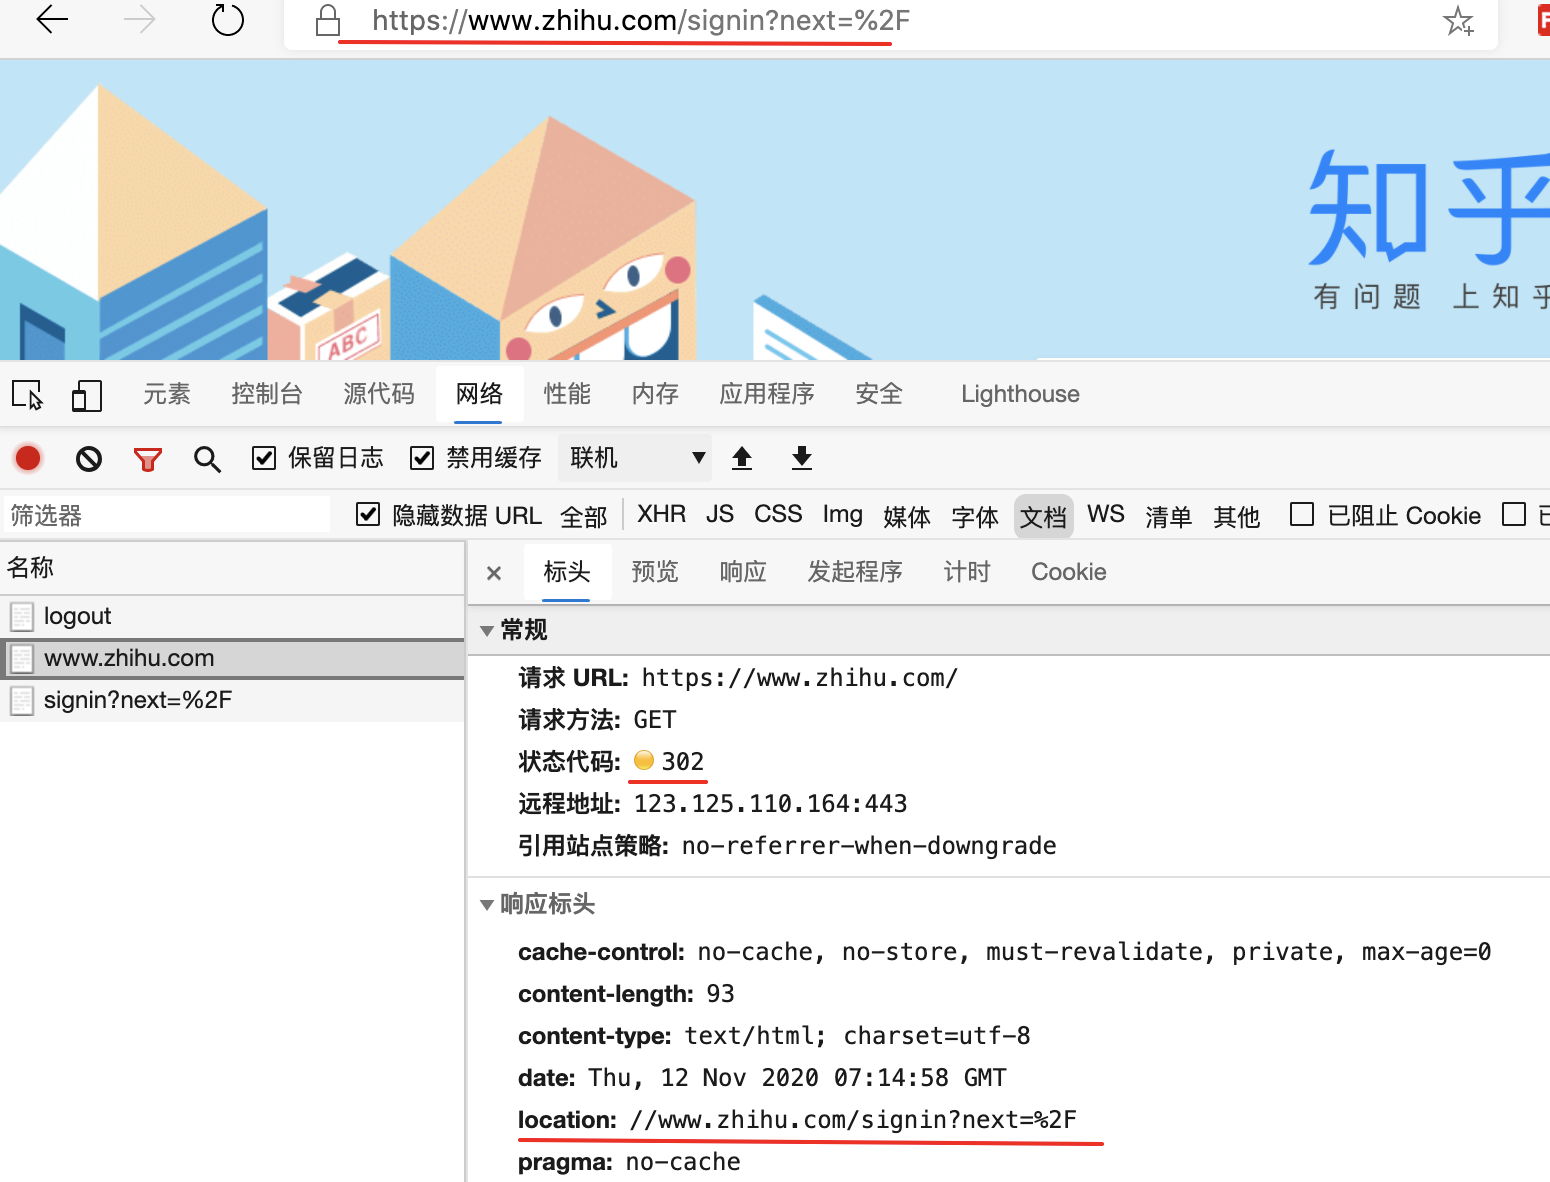Screen dimensions: 1550x1182
Task: Collapse the 响应标头 section
Action: [487, 904]
